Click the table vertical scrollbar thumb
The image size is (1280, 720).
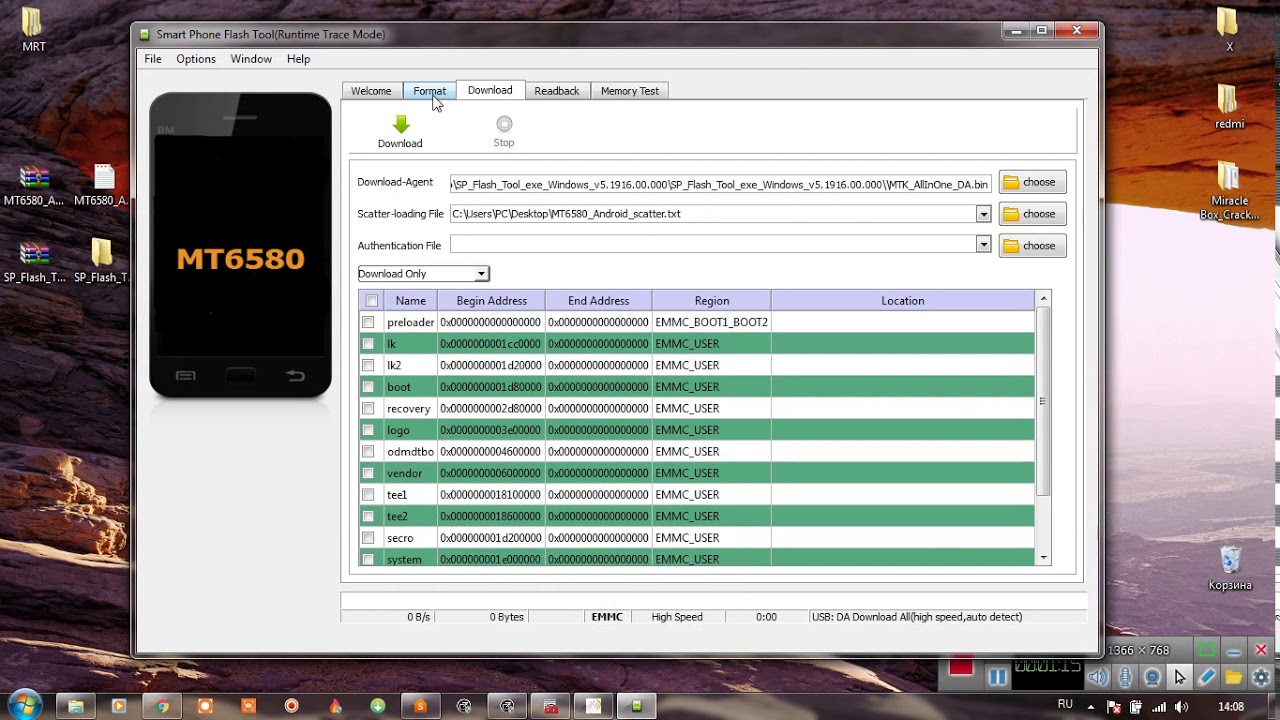coord(1044,401)
